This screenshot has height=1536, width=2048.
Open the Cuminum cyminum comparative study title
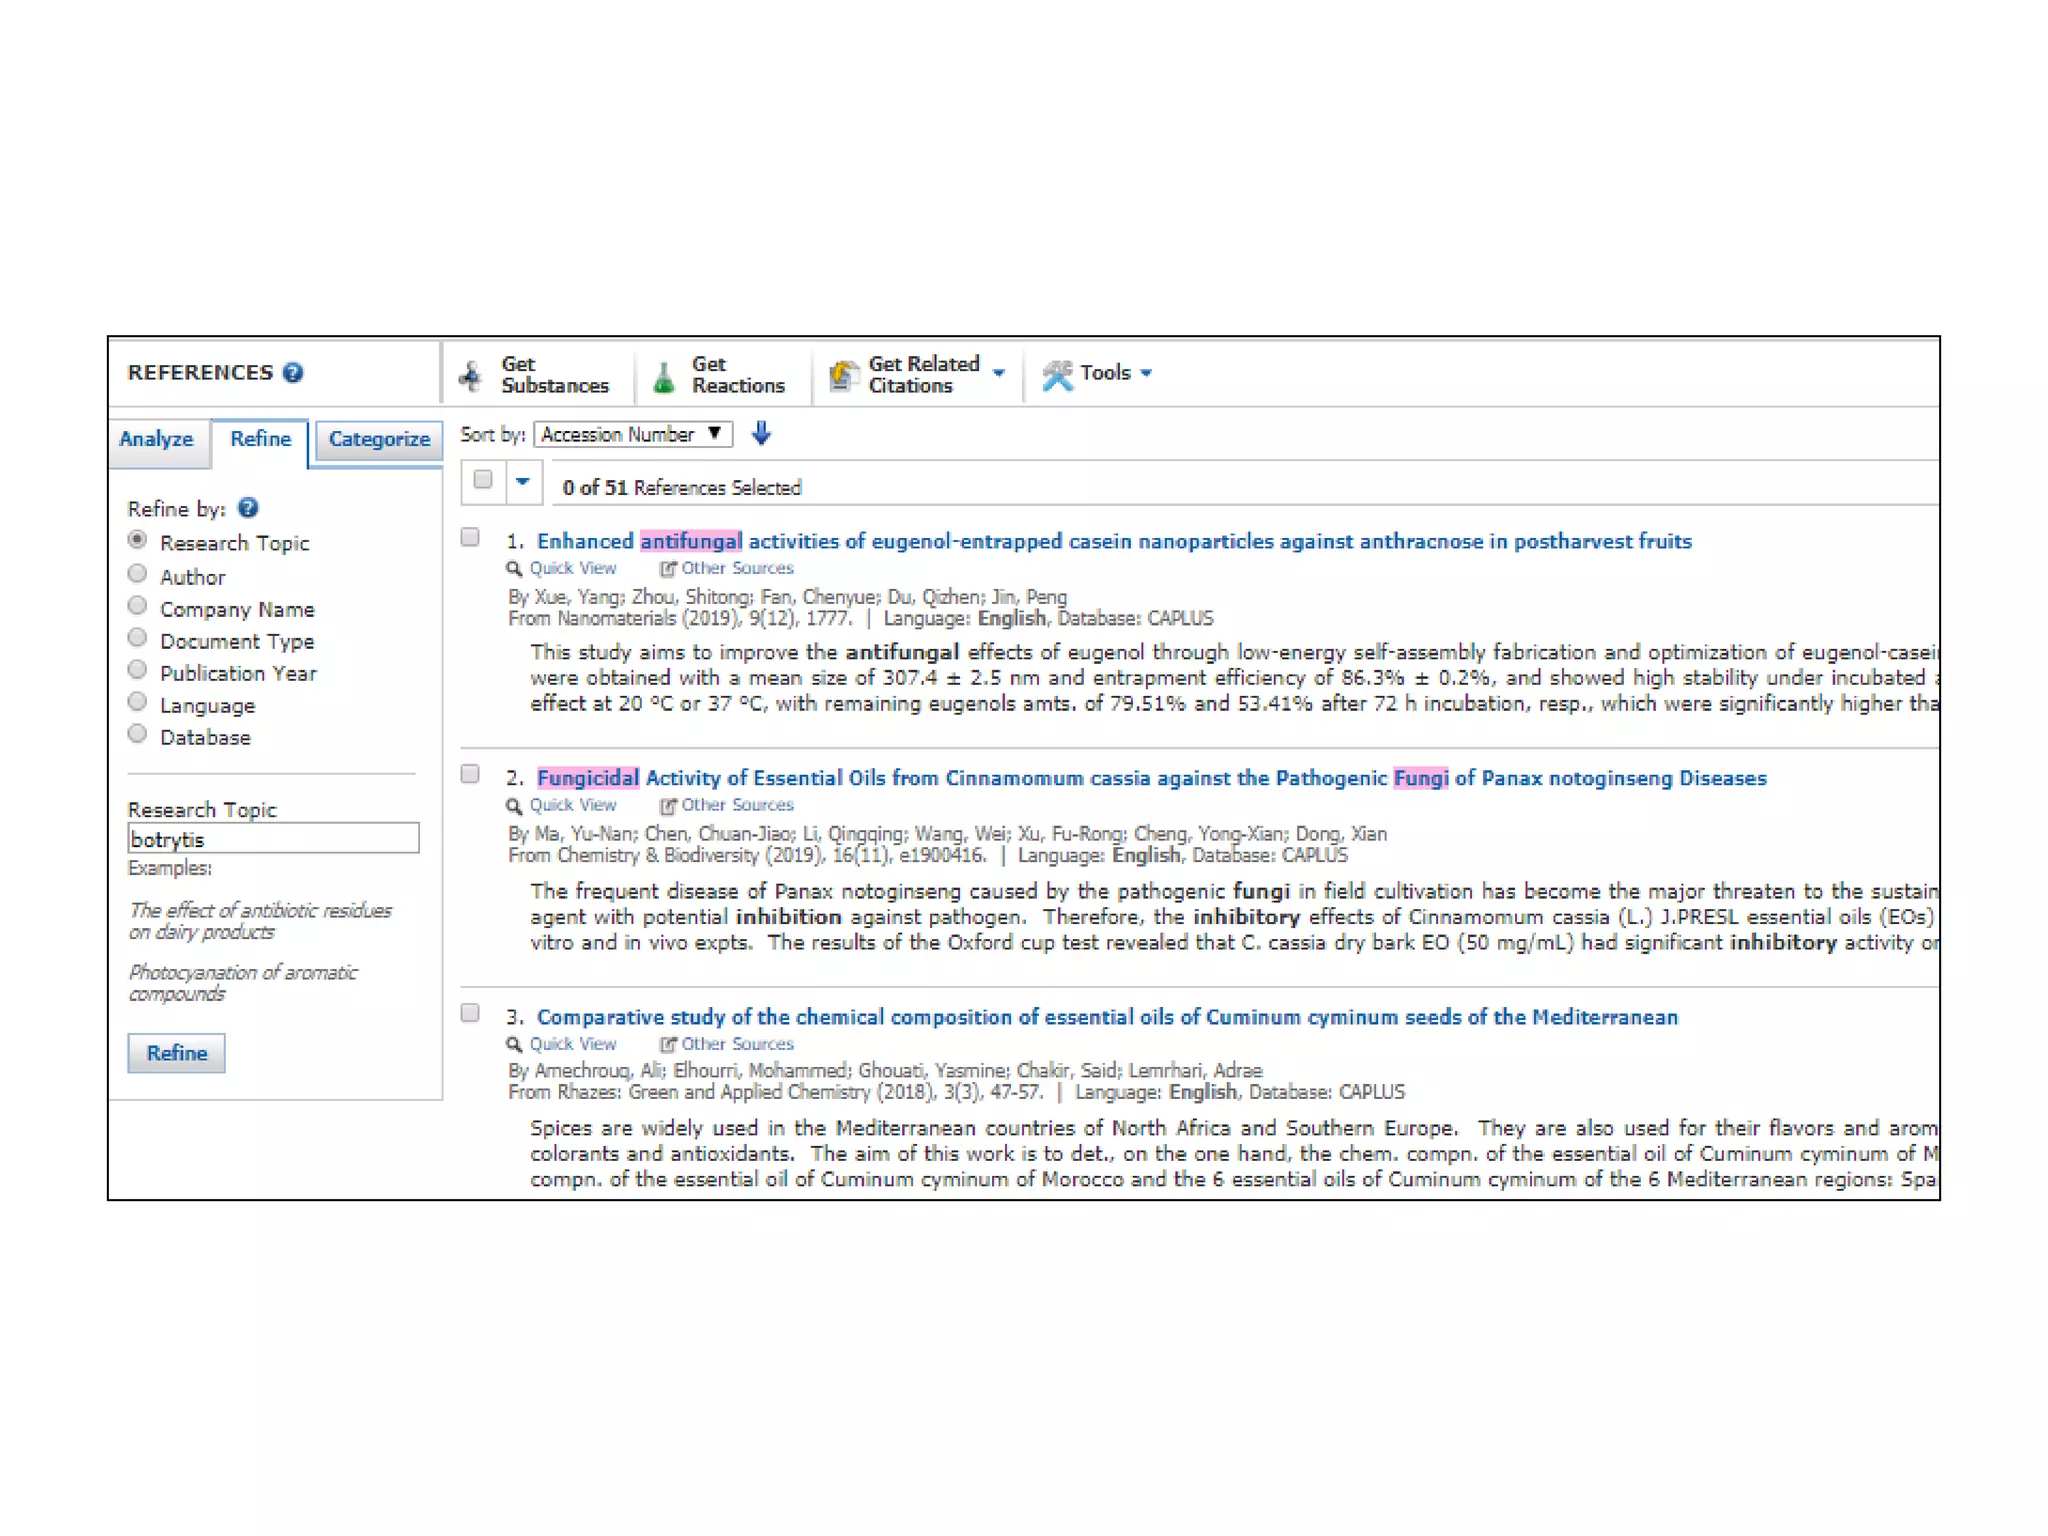[x=1107, y=1017]
